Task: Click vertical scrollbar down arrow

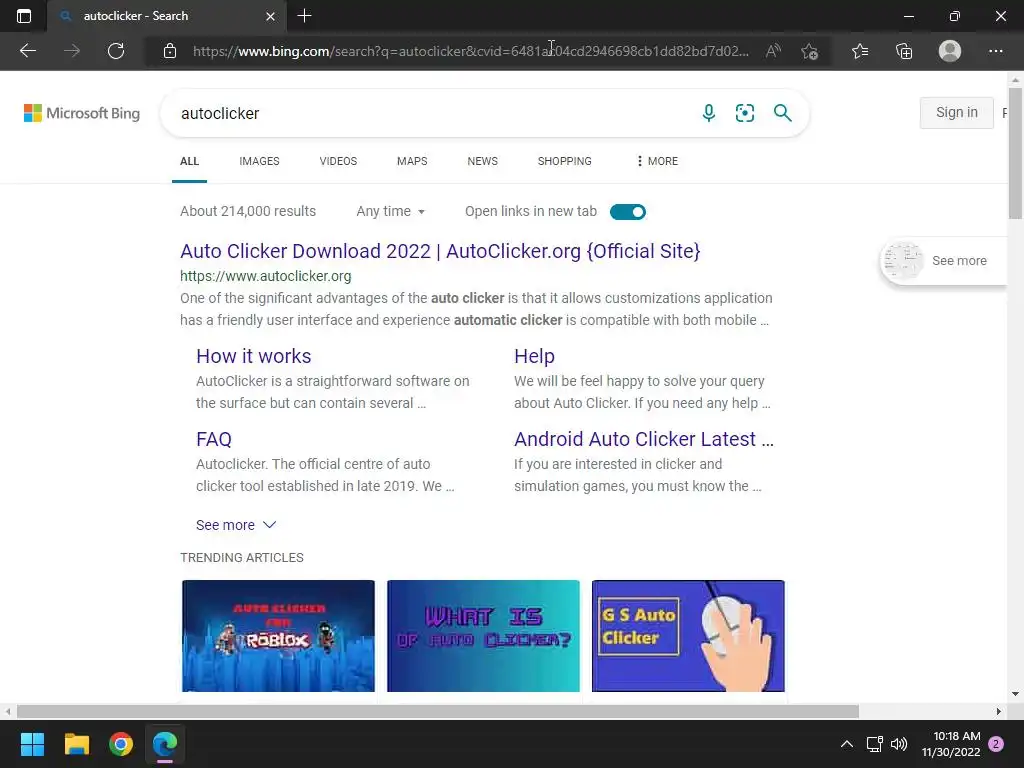Action: tap(1015, 694)
